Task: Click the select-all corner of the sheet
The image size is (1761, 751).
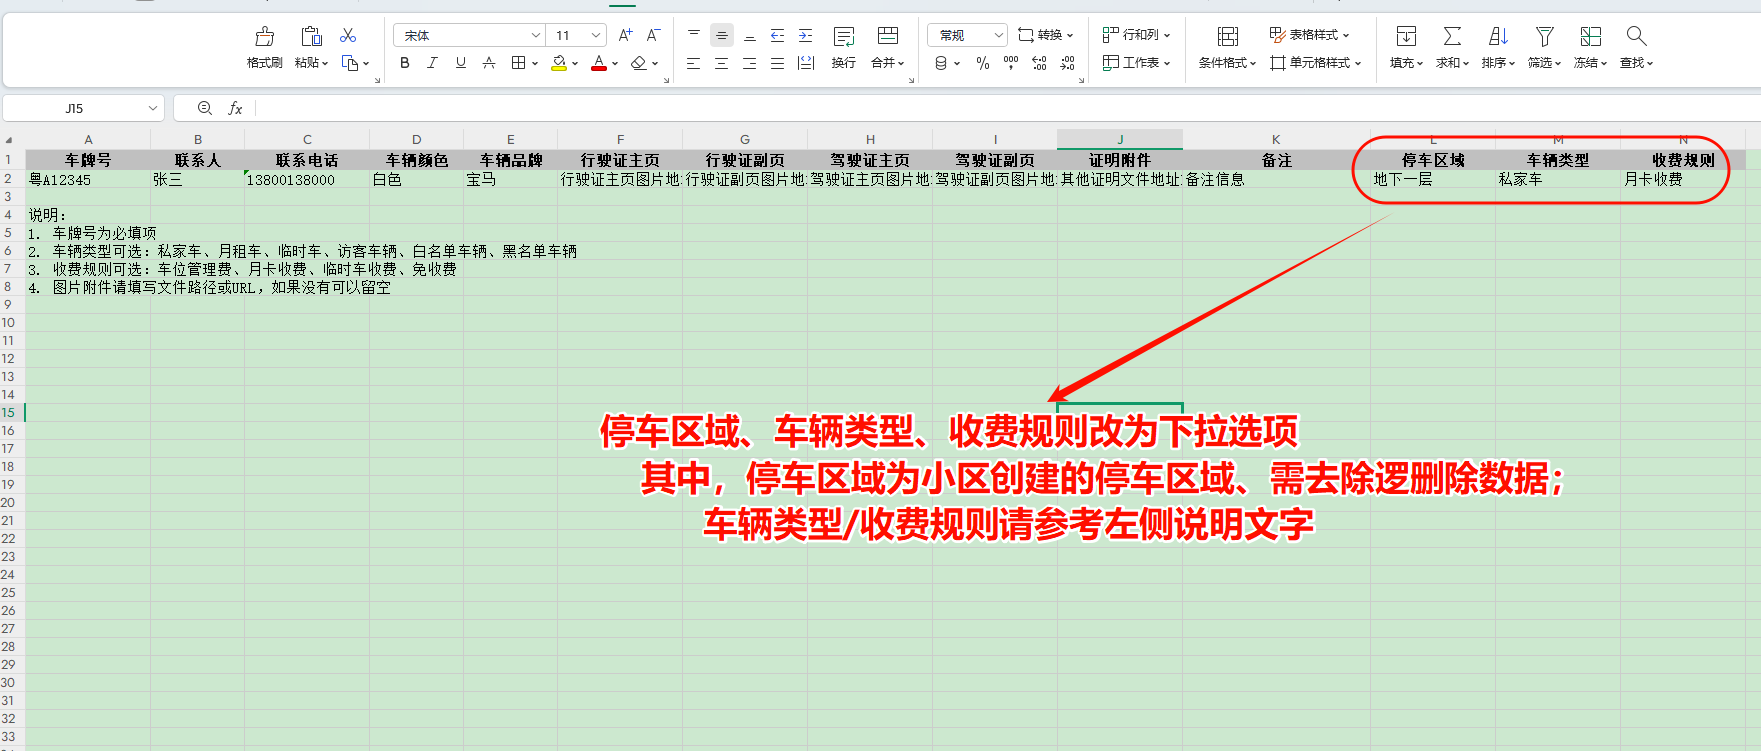Action: point(9,140)
